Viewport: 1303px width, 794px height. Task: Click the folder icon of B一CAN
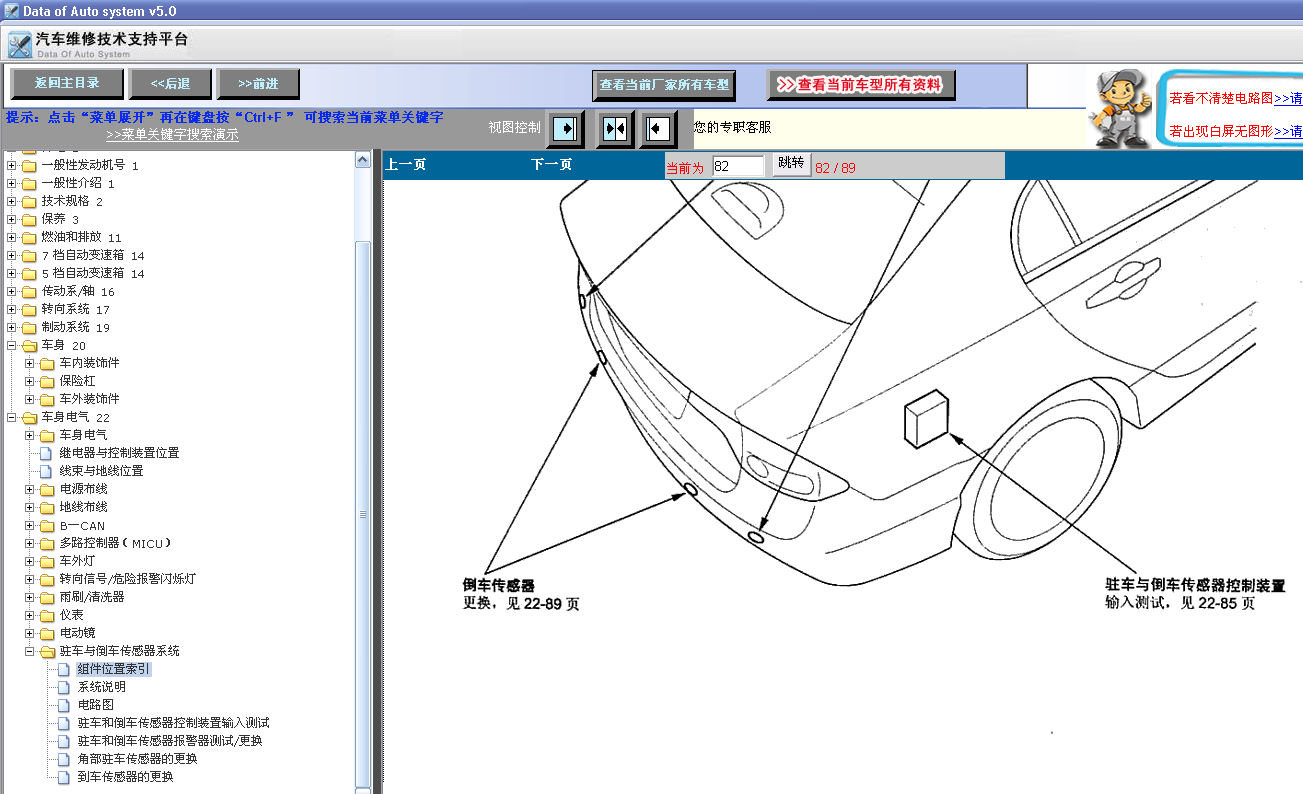(47, 525)
